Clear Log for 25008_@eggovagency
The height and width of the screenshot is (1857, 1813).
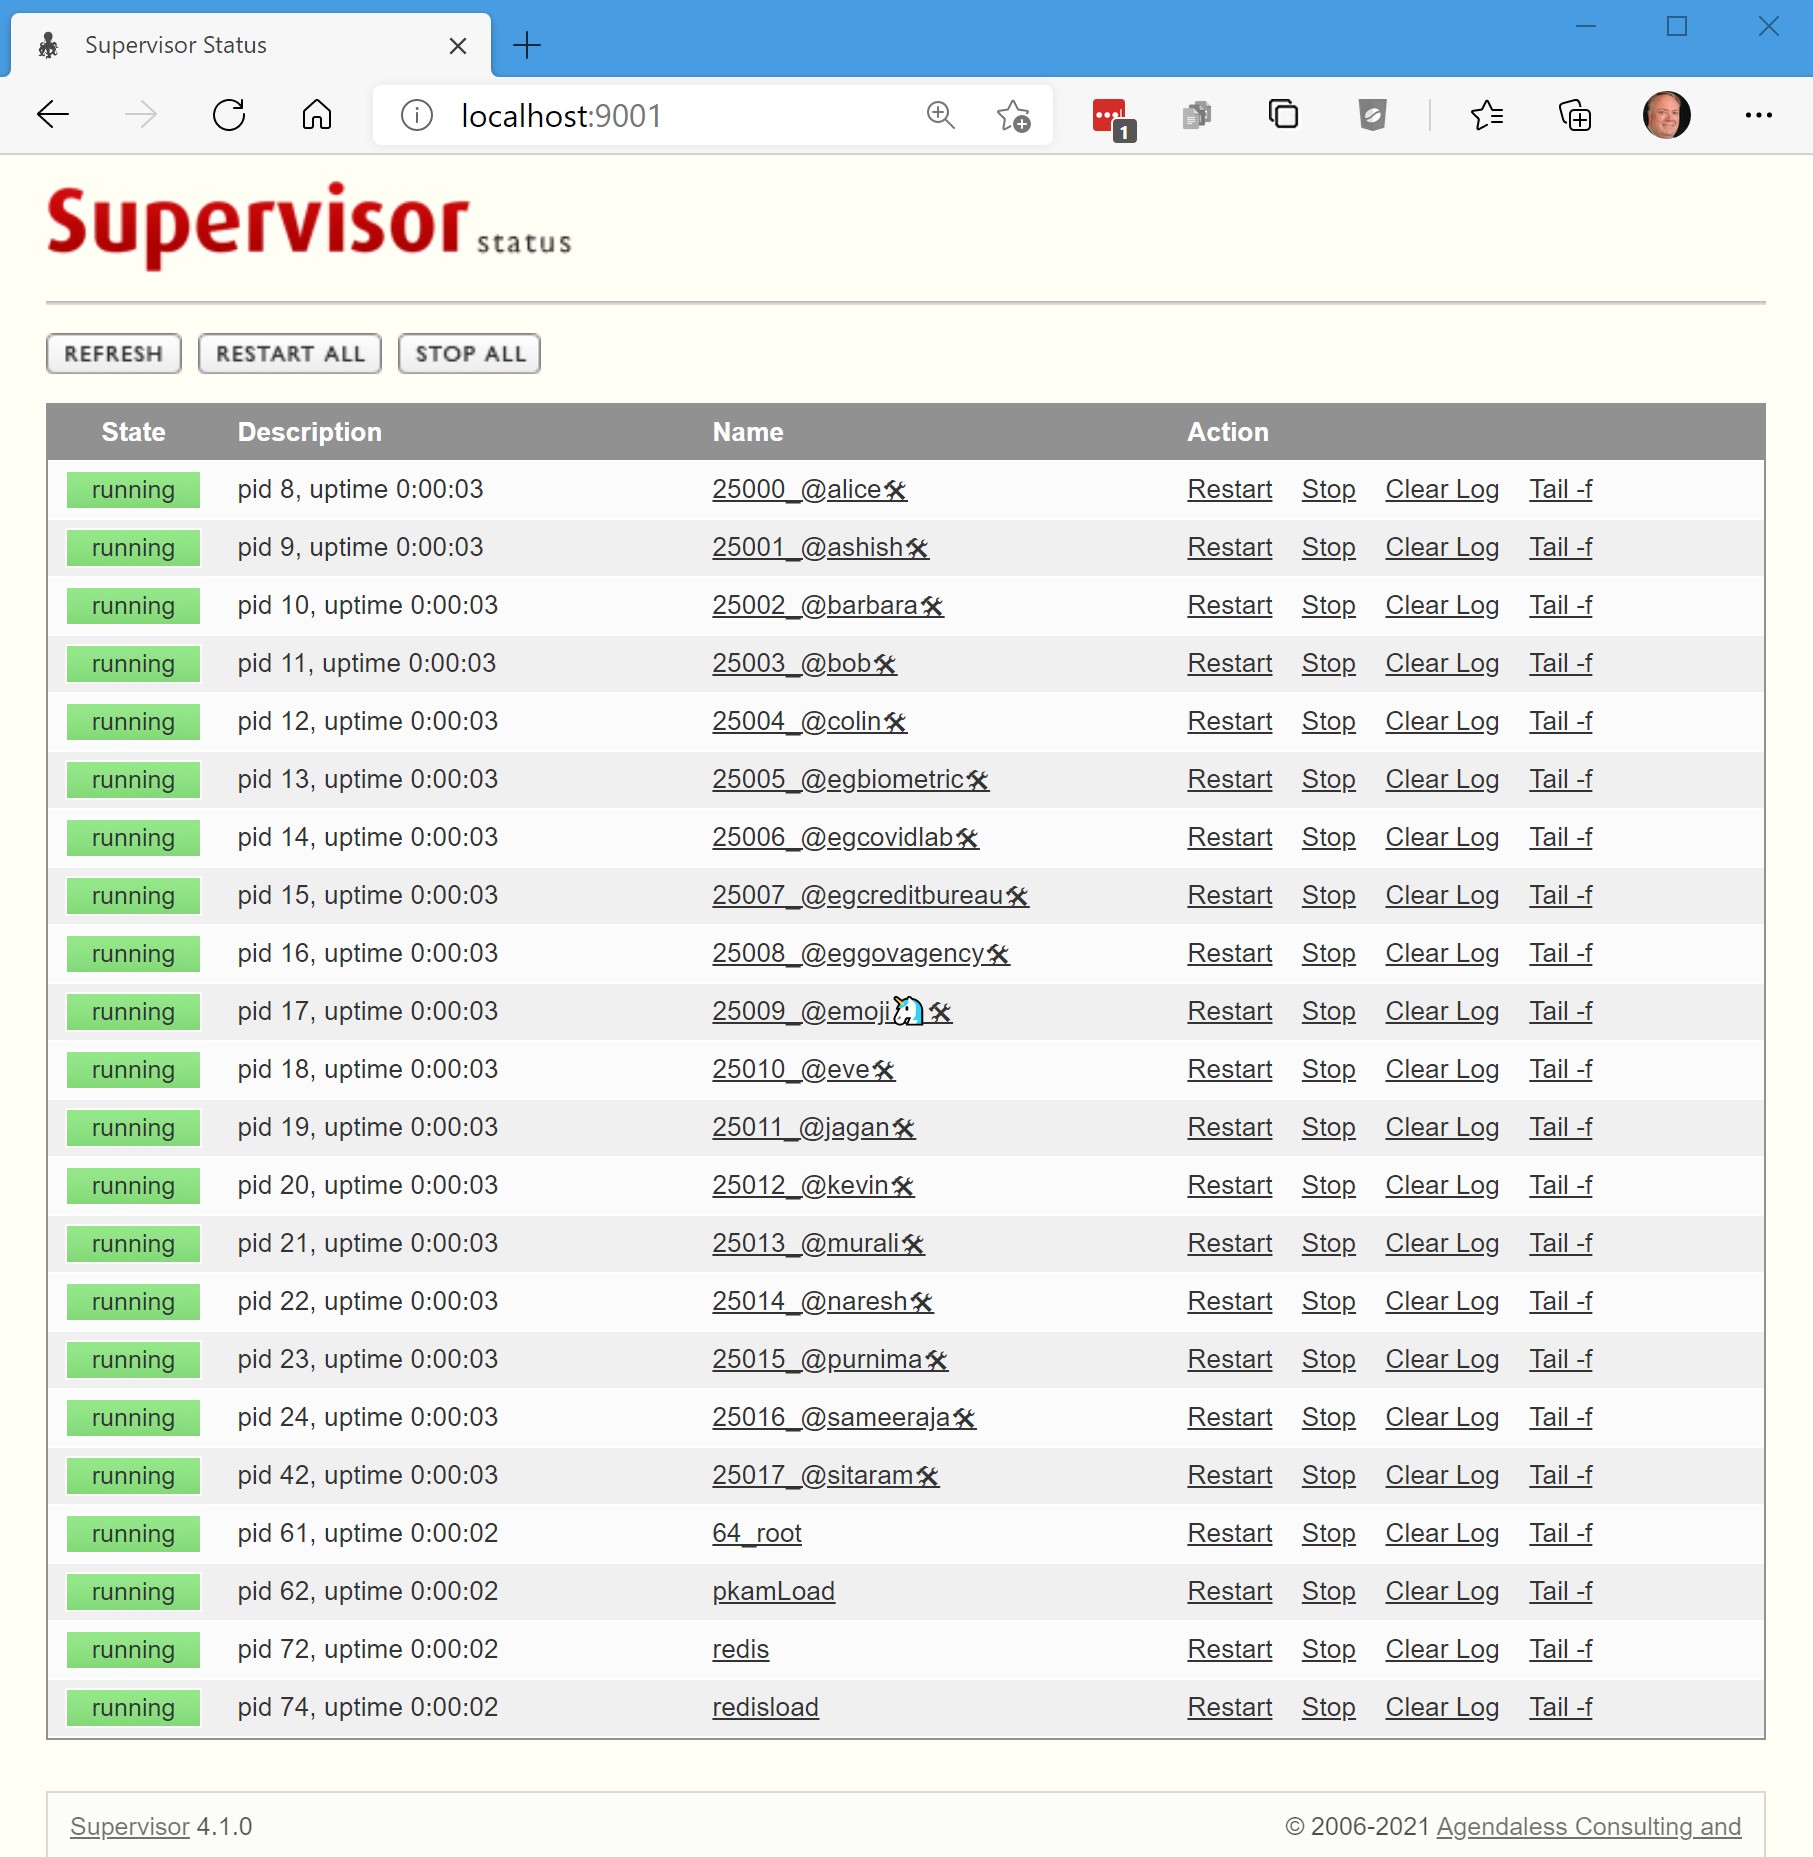tap(1442, 954)
